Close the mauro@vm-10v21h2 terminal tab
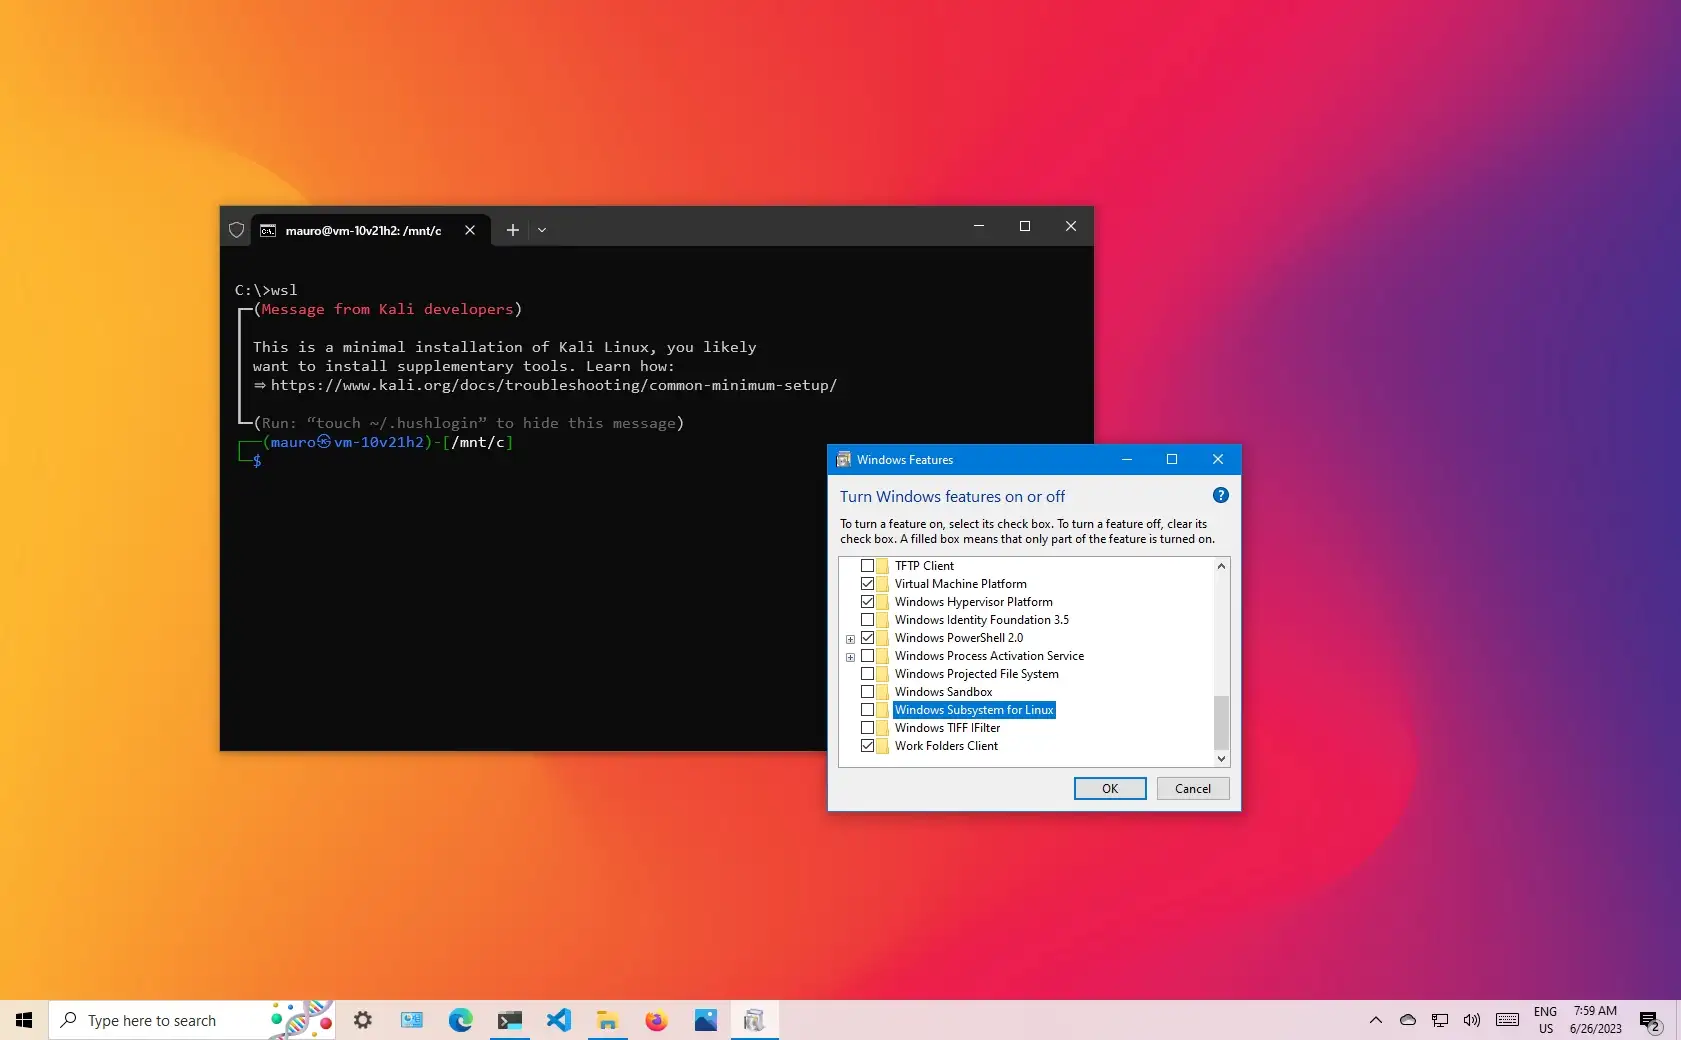Viewport: 1681px width, 1040px height. [470, 230]
